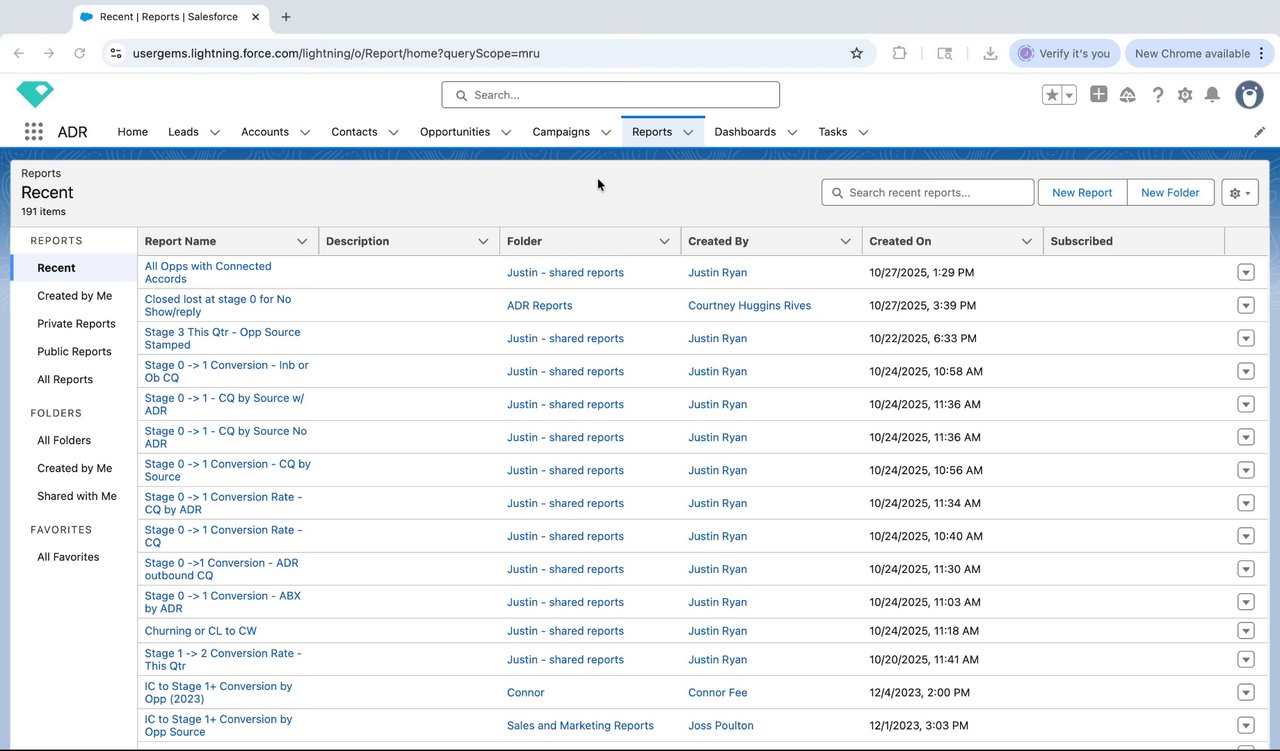The image size is (1280, 751).
Task: Click the browser address bar URL
Action: 336,53
